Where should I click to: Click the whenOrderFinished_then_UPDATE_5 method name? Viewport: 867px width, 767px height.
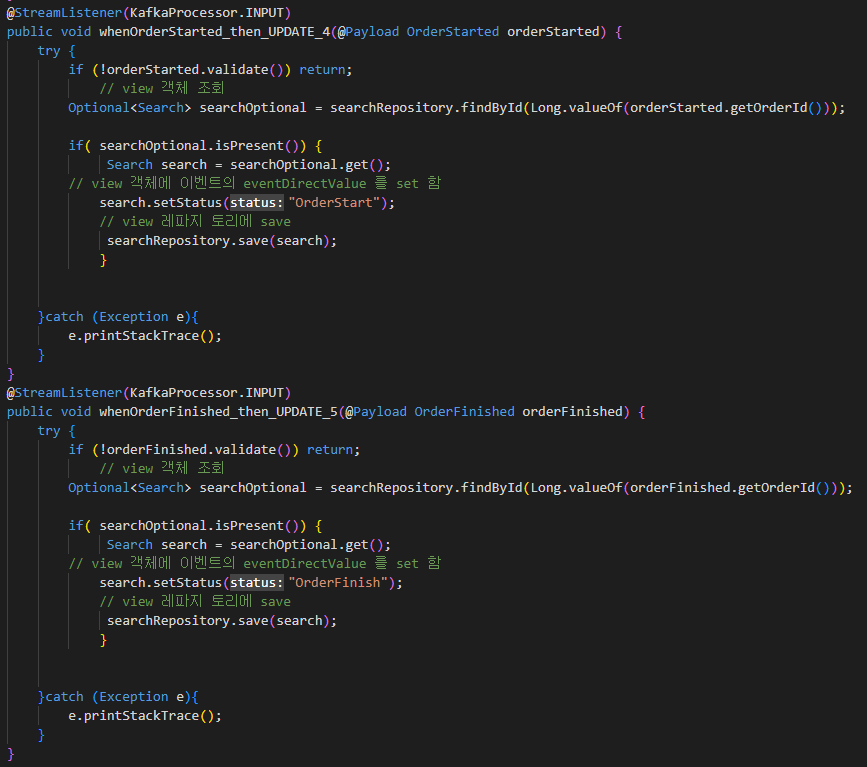point(219,411)
